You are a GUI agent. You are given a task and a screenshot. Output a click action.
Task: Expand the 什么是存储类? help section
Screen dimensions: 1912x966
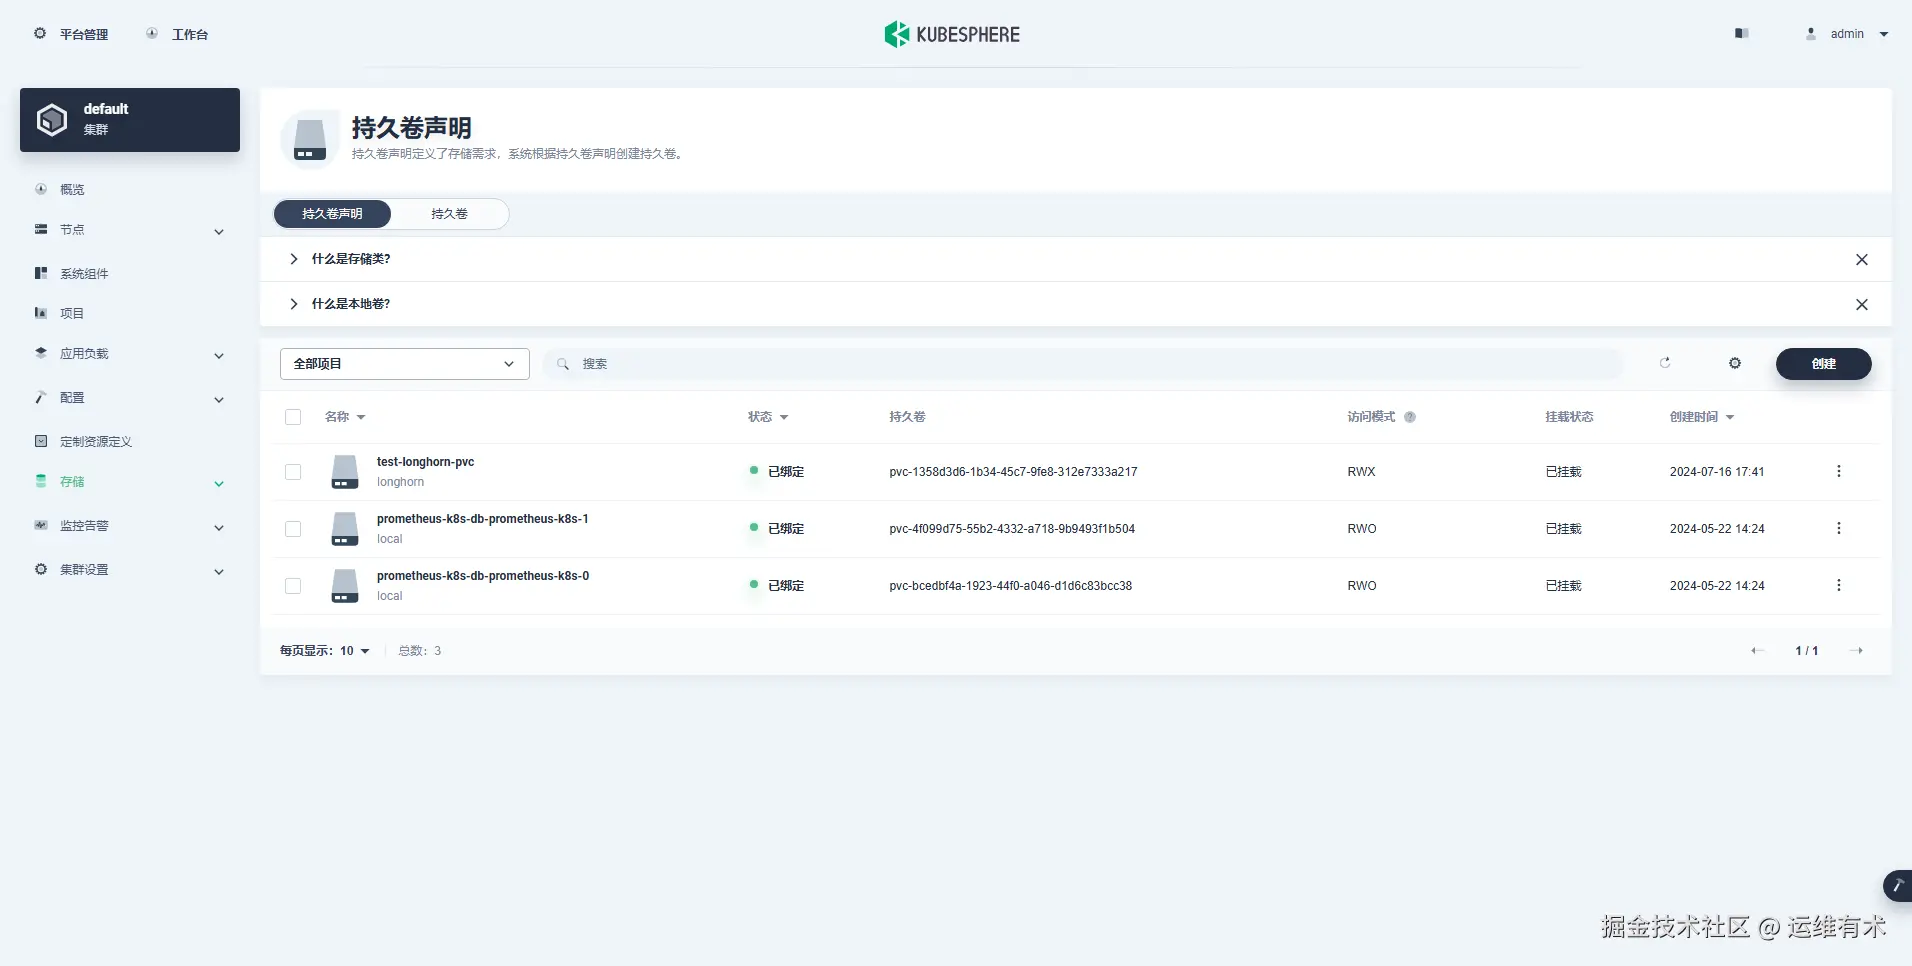pyautogui.click(x=293, y=259)
